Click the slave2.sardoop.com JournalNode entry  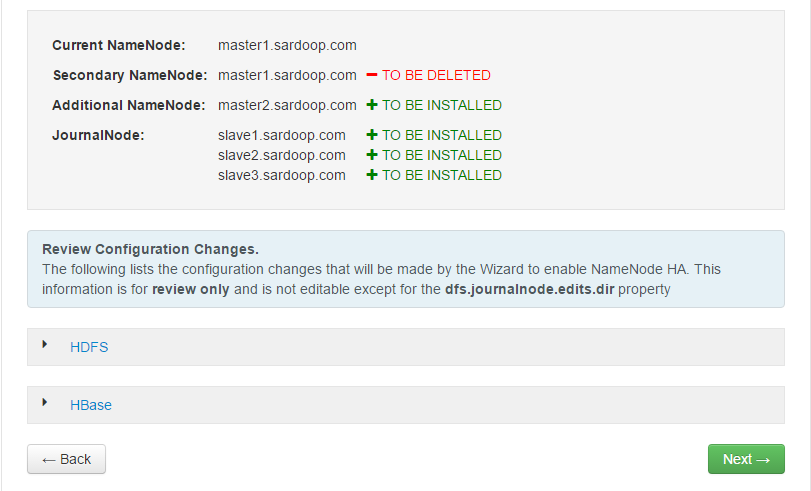pyautogui.click(x=282, y=155)
